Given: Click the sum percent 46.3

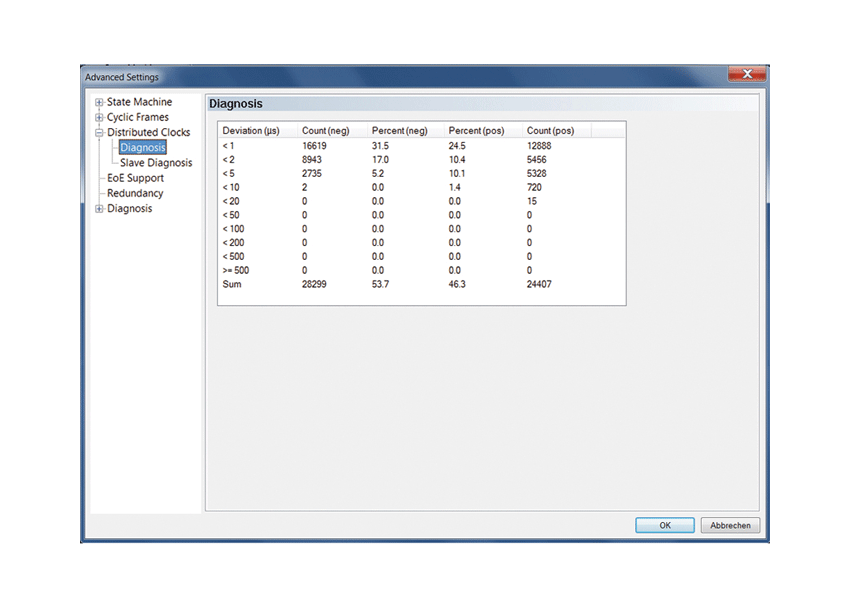Looking at the screenshot, I should click(457, 284).
